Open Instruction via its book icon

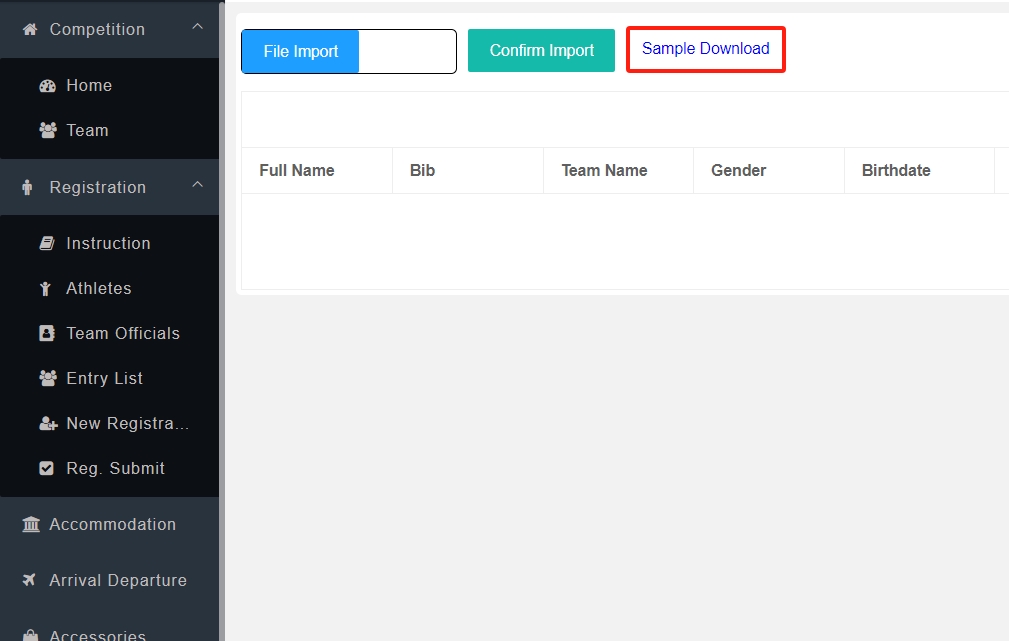pyautogui.click(x=47, y=243)
